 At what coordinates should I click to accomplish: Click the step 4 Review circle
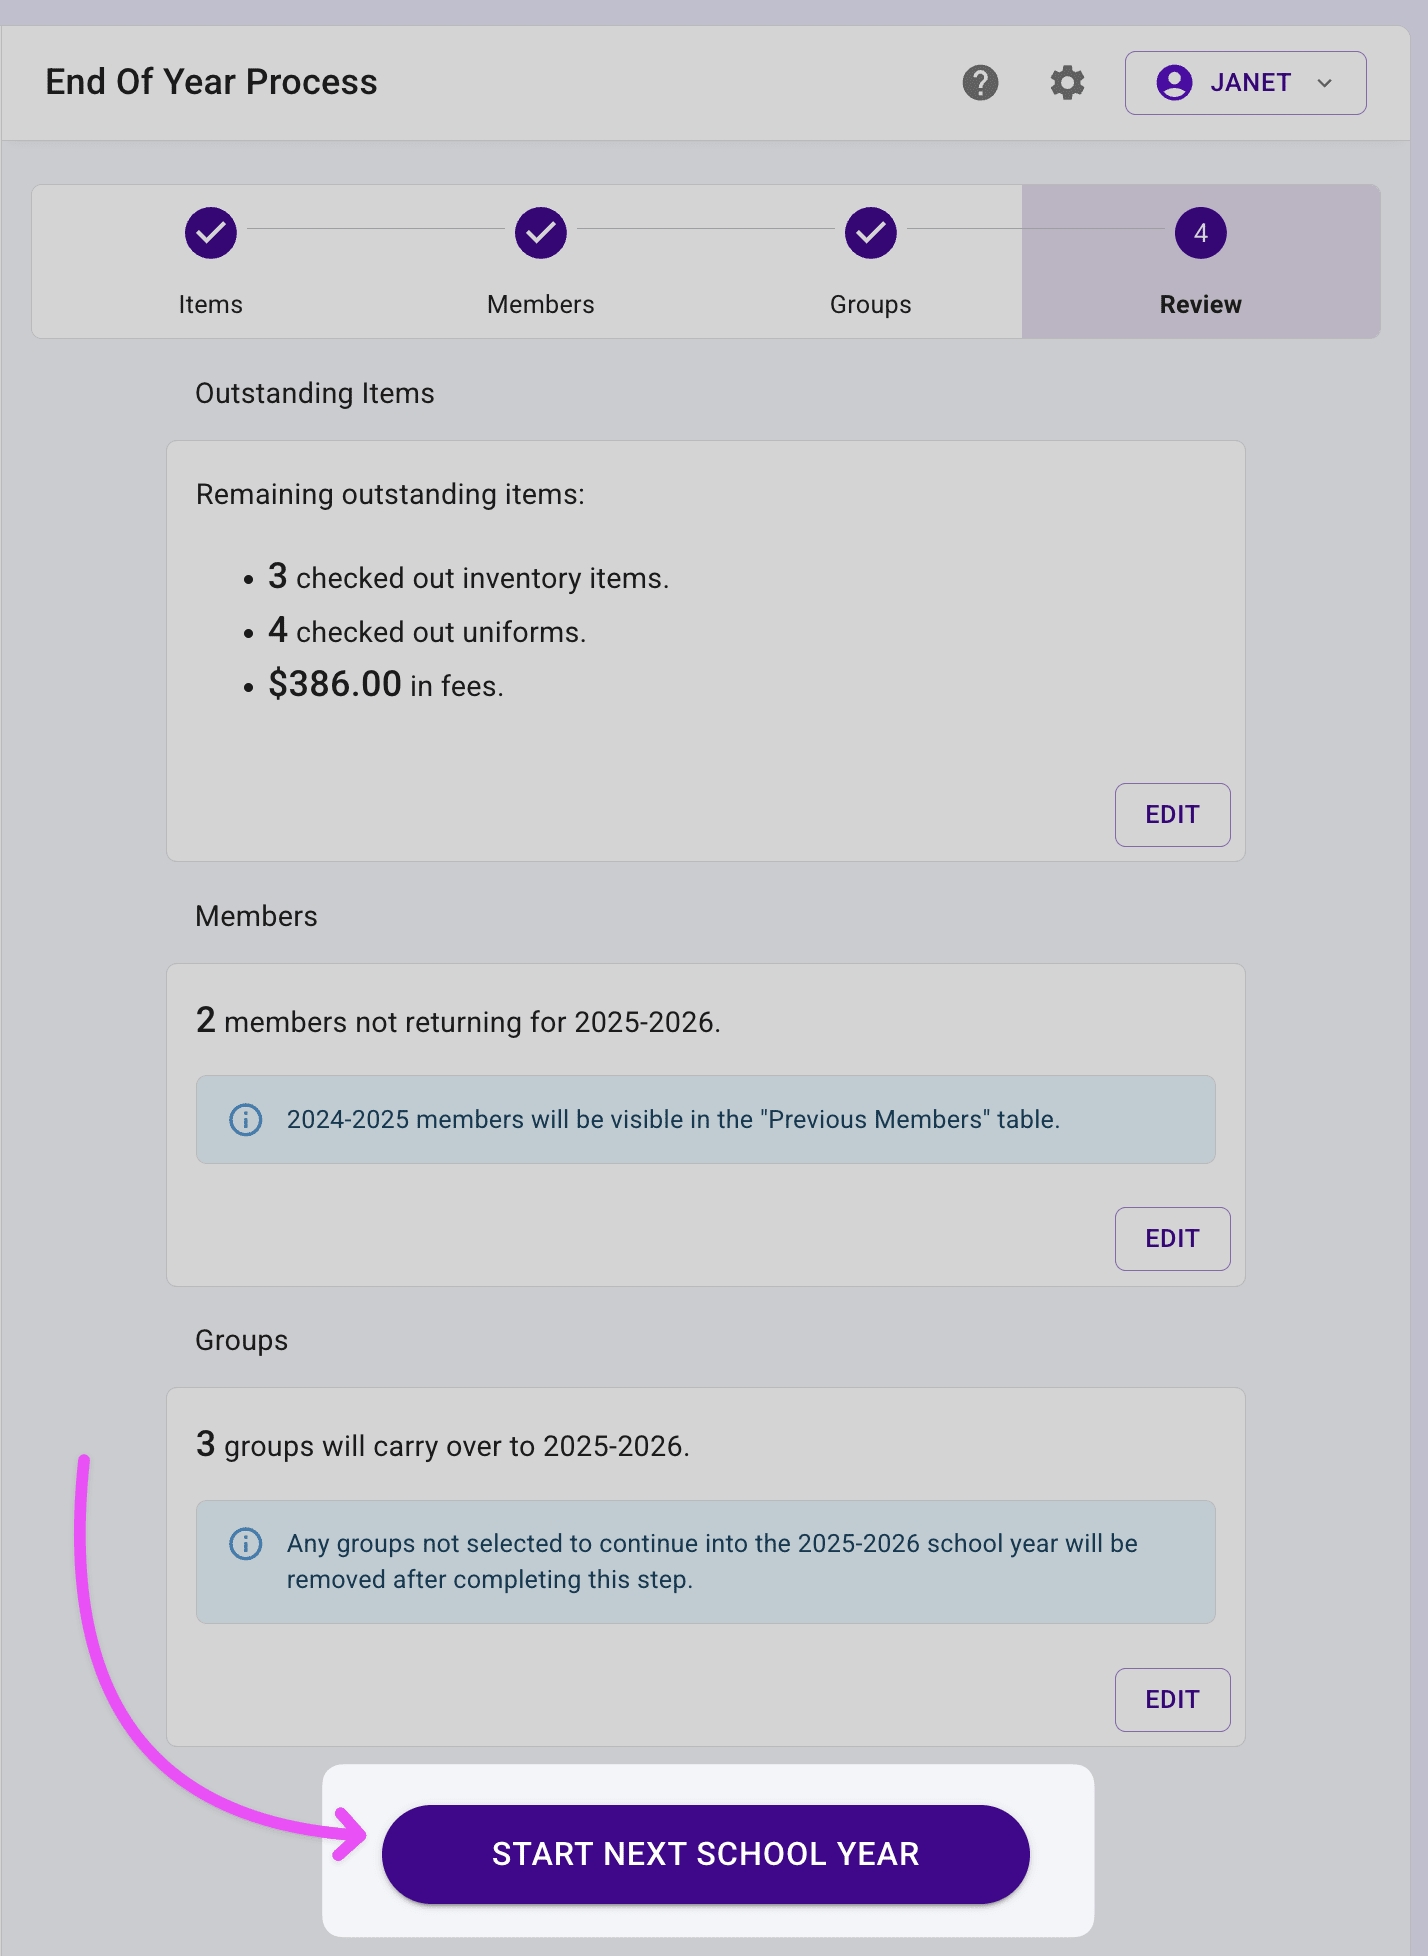pyautogui.click(x=1200, y=233)
